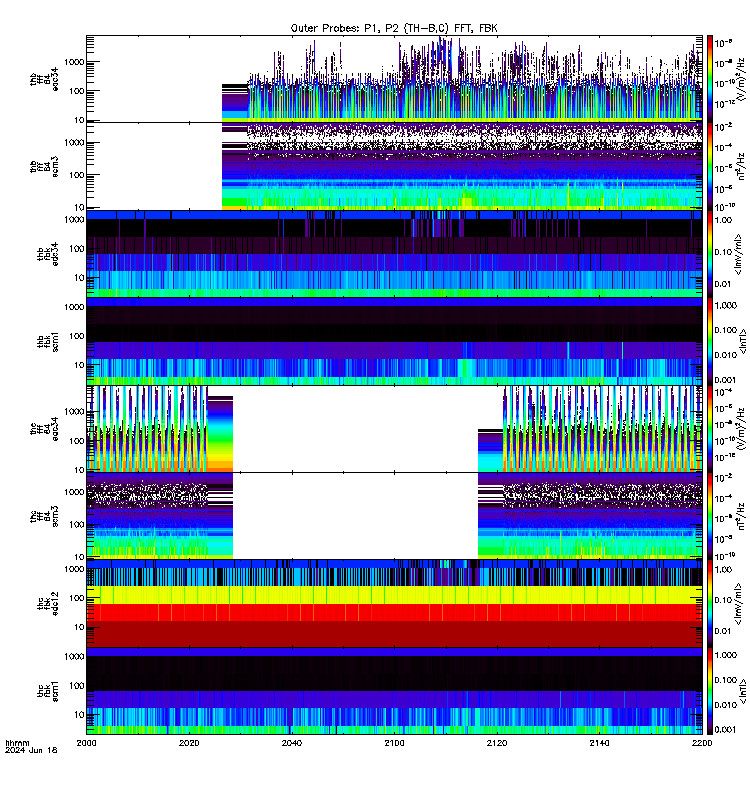Image resolution: width=750 pixels, height=800 pixels.
Task: Click the color bar beside the thc scm1 FBK panel
Action: [x=709, y=691]
